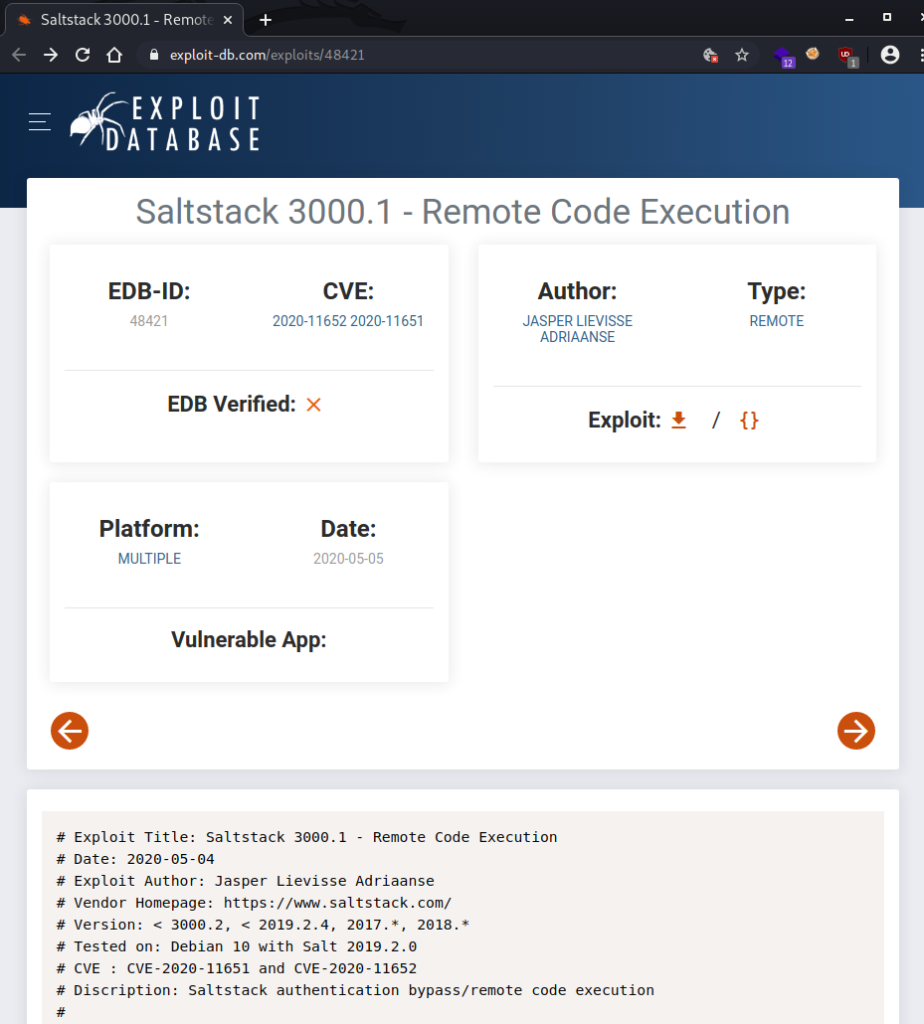Minimize the browser window
The height and width of the screenshot is (1024, 924).
point(850,20)
